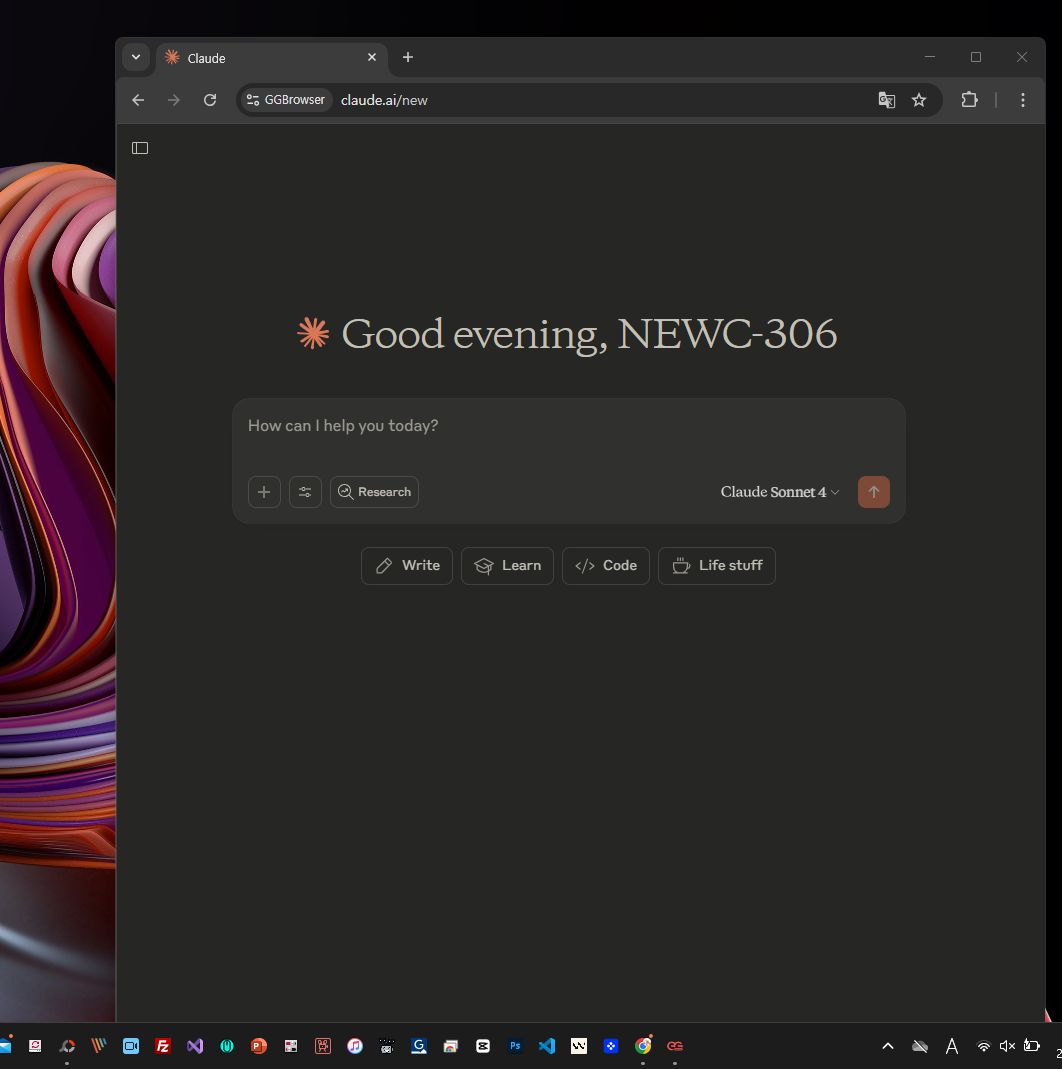Open the browser three-dot menu
This screenshot has width=1062, height=1069.
tap(1022, 100)
